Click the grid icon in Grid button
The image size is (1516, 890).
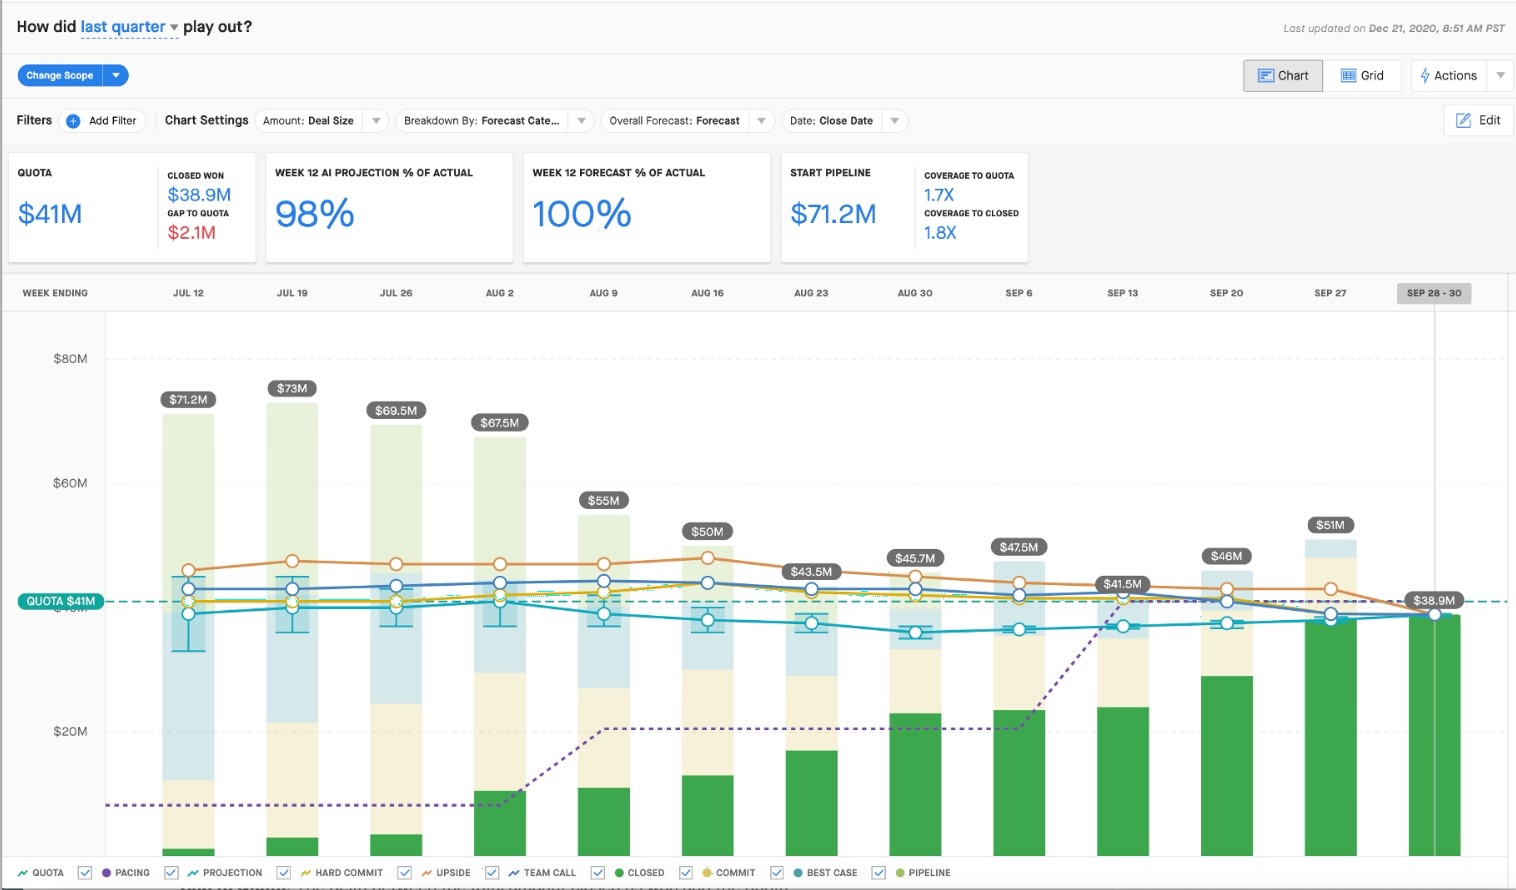point(1348,76)
